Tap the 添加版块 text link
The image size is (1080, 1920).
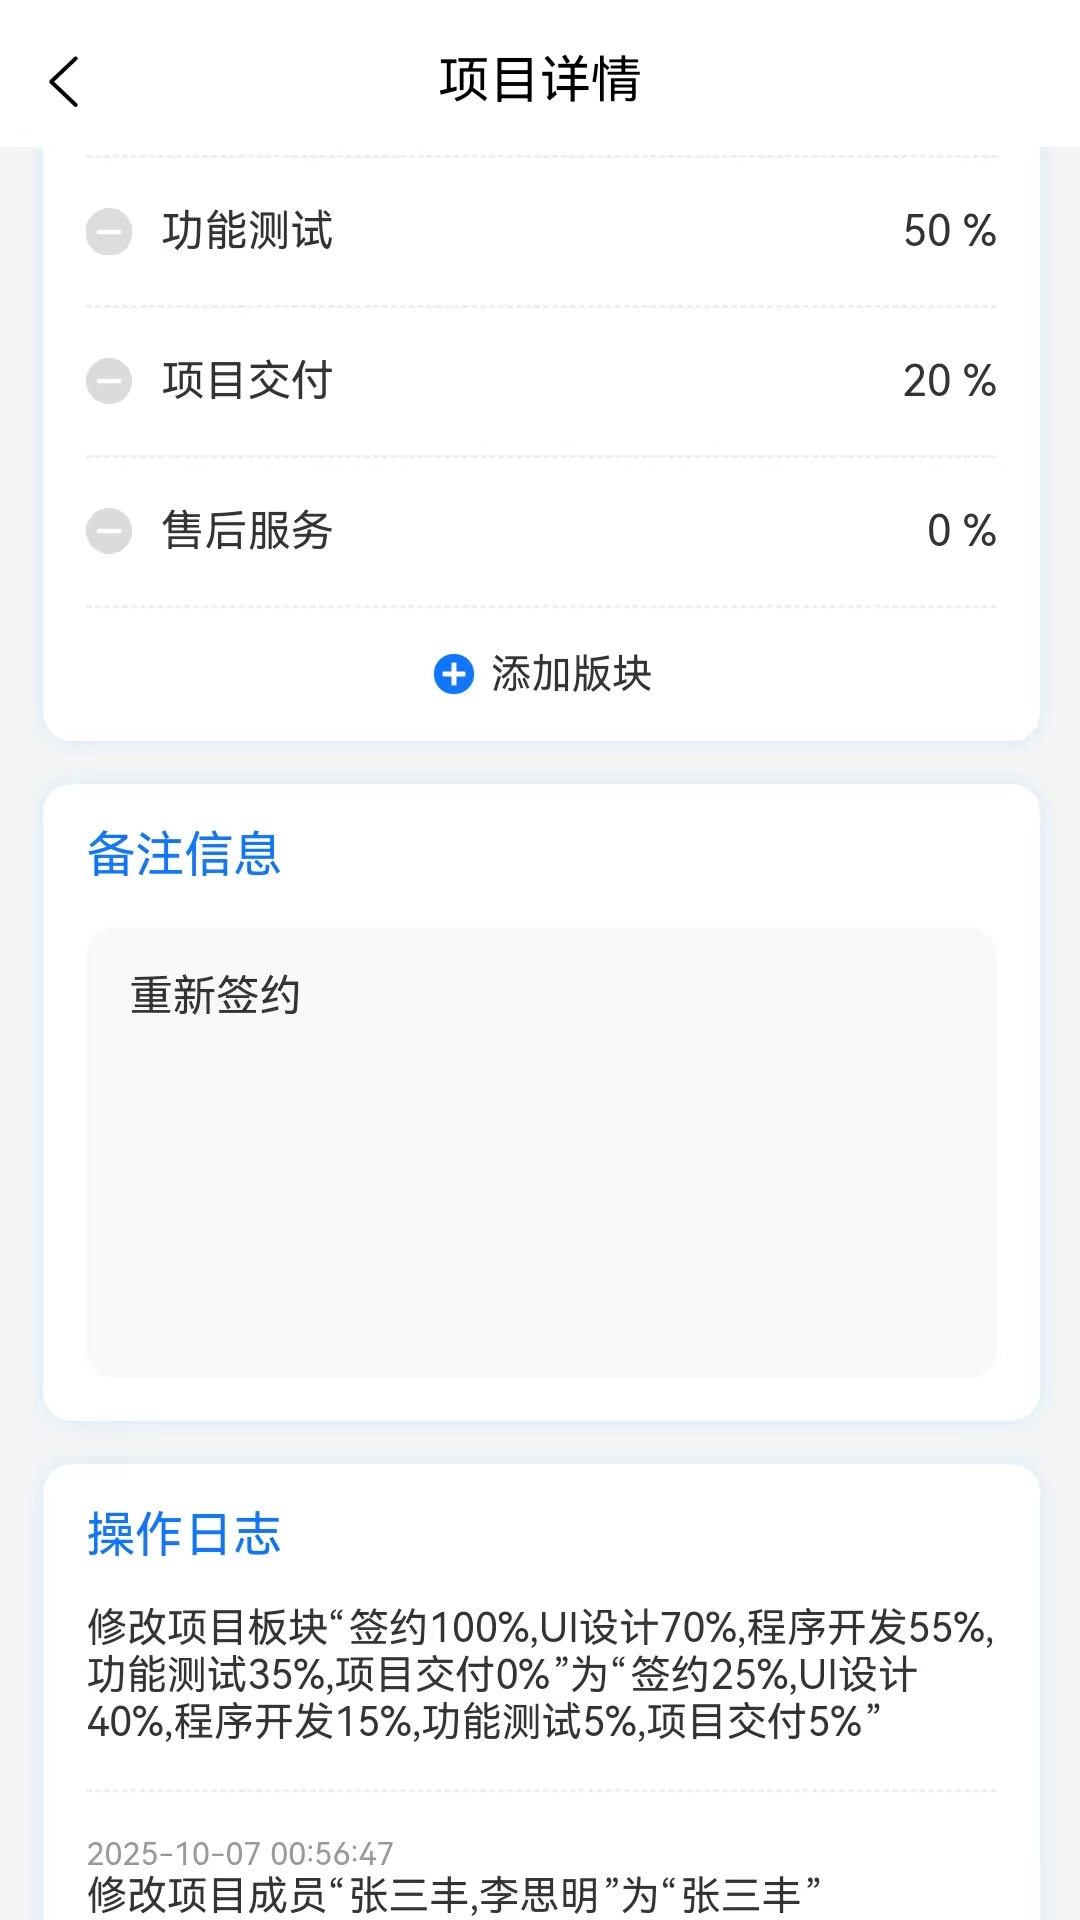[571, 674]
